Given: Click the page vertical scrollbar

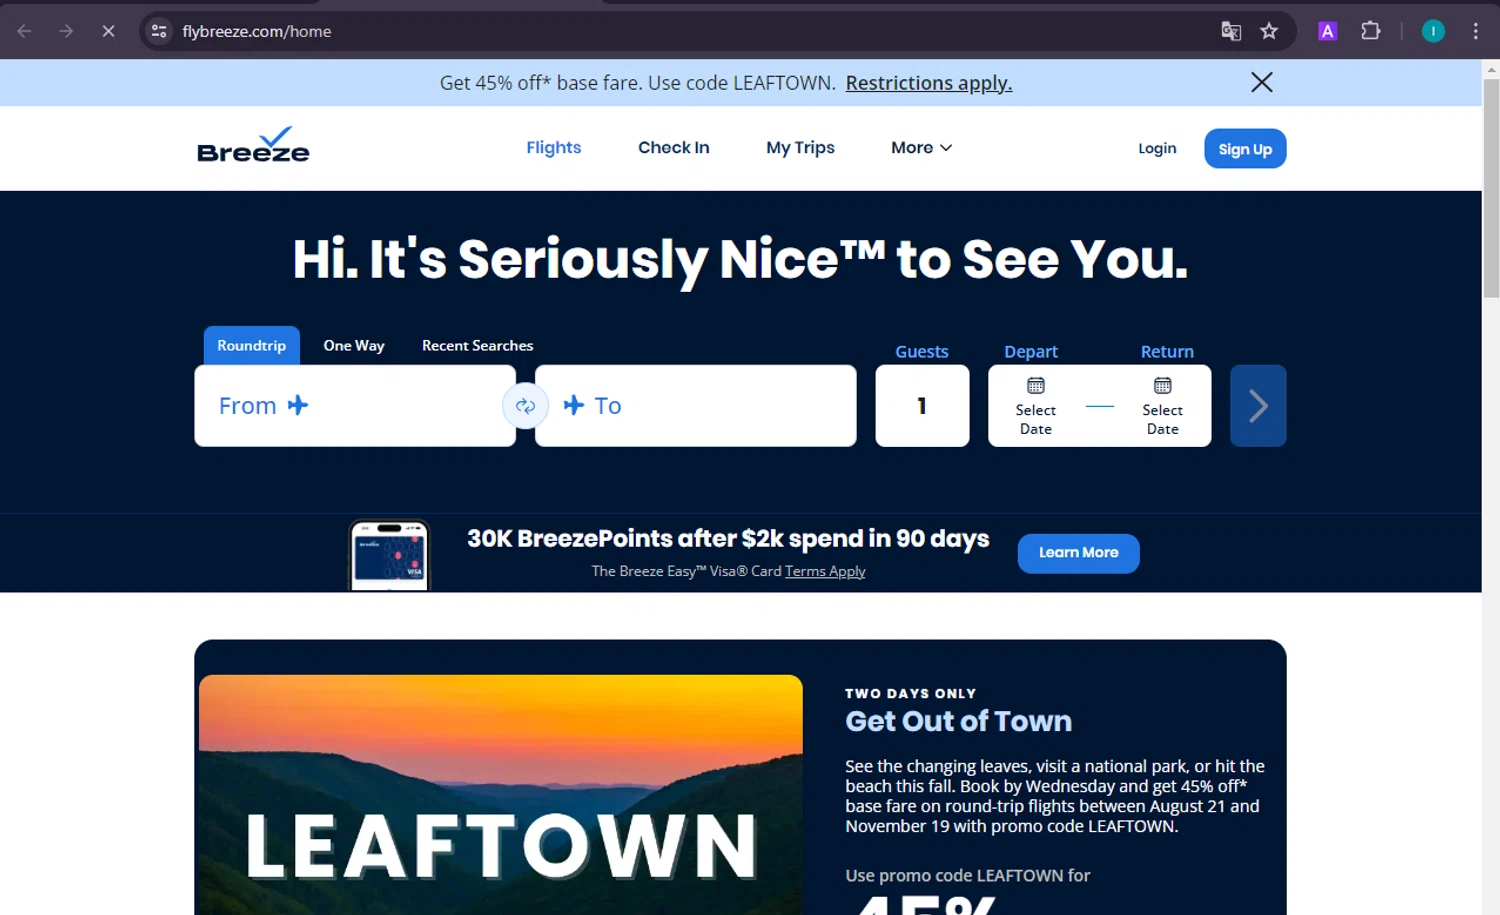Looking at the screenshot, I should point(1491,188).
